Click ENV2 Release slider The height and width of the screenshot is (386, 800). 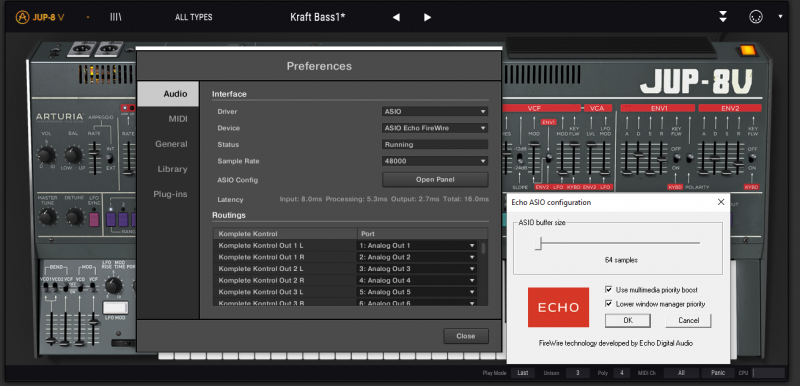tap(738, 157)
